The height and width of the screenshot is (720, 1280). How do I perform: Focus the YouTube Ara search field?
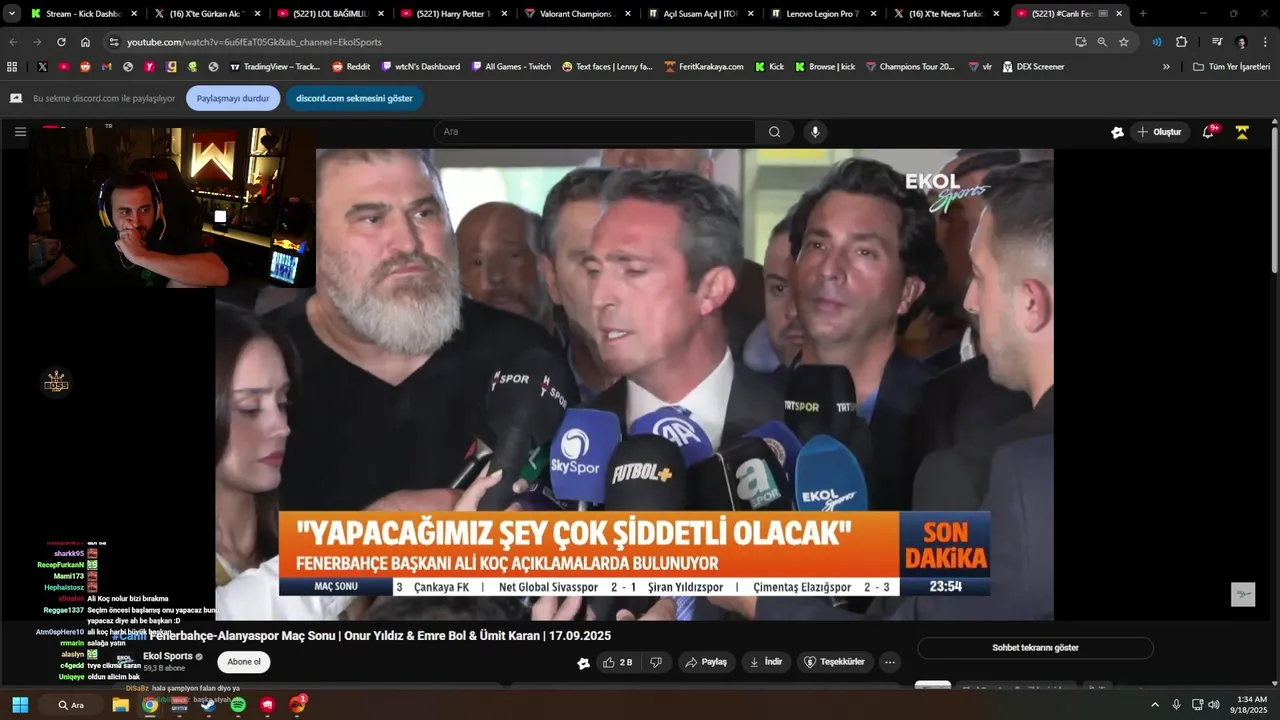point(595,132)
